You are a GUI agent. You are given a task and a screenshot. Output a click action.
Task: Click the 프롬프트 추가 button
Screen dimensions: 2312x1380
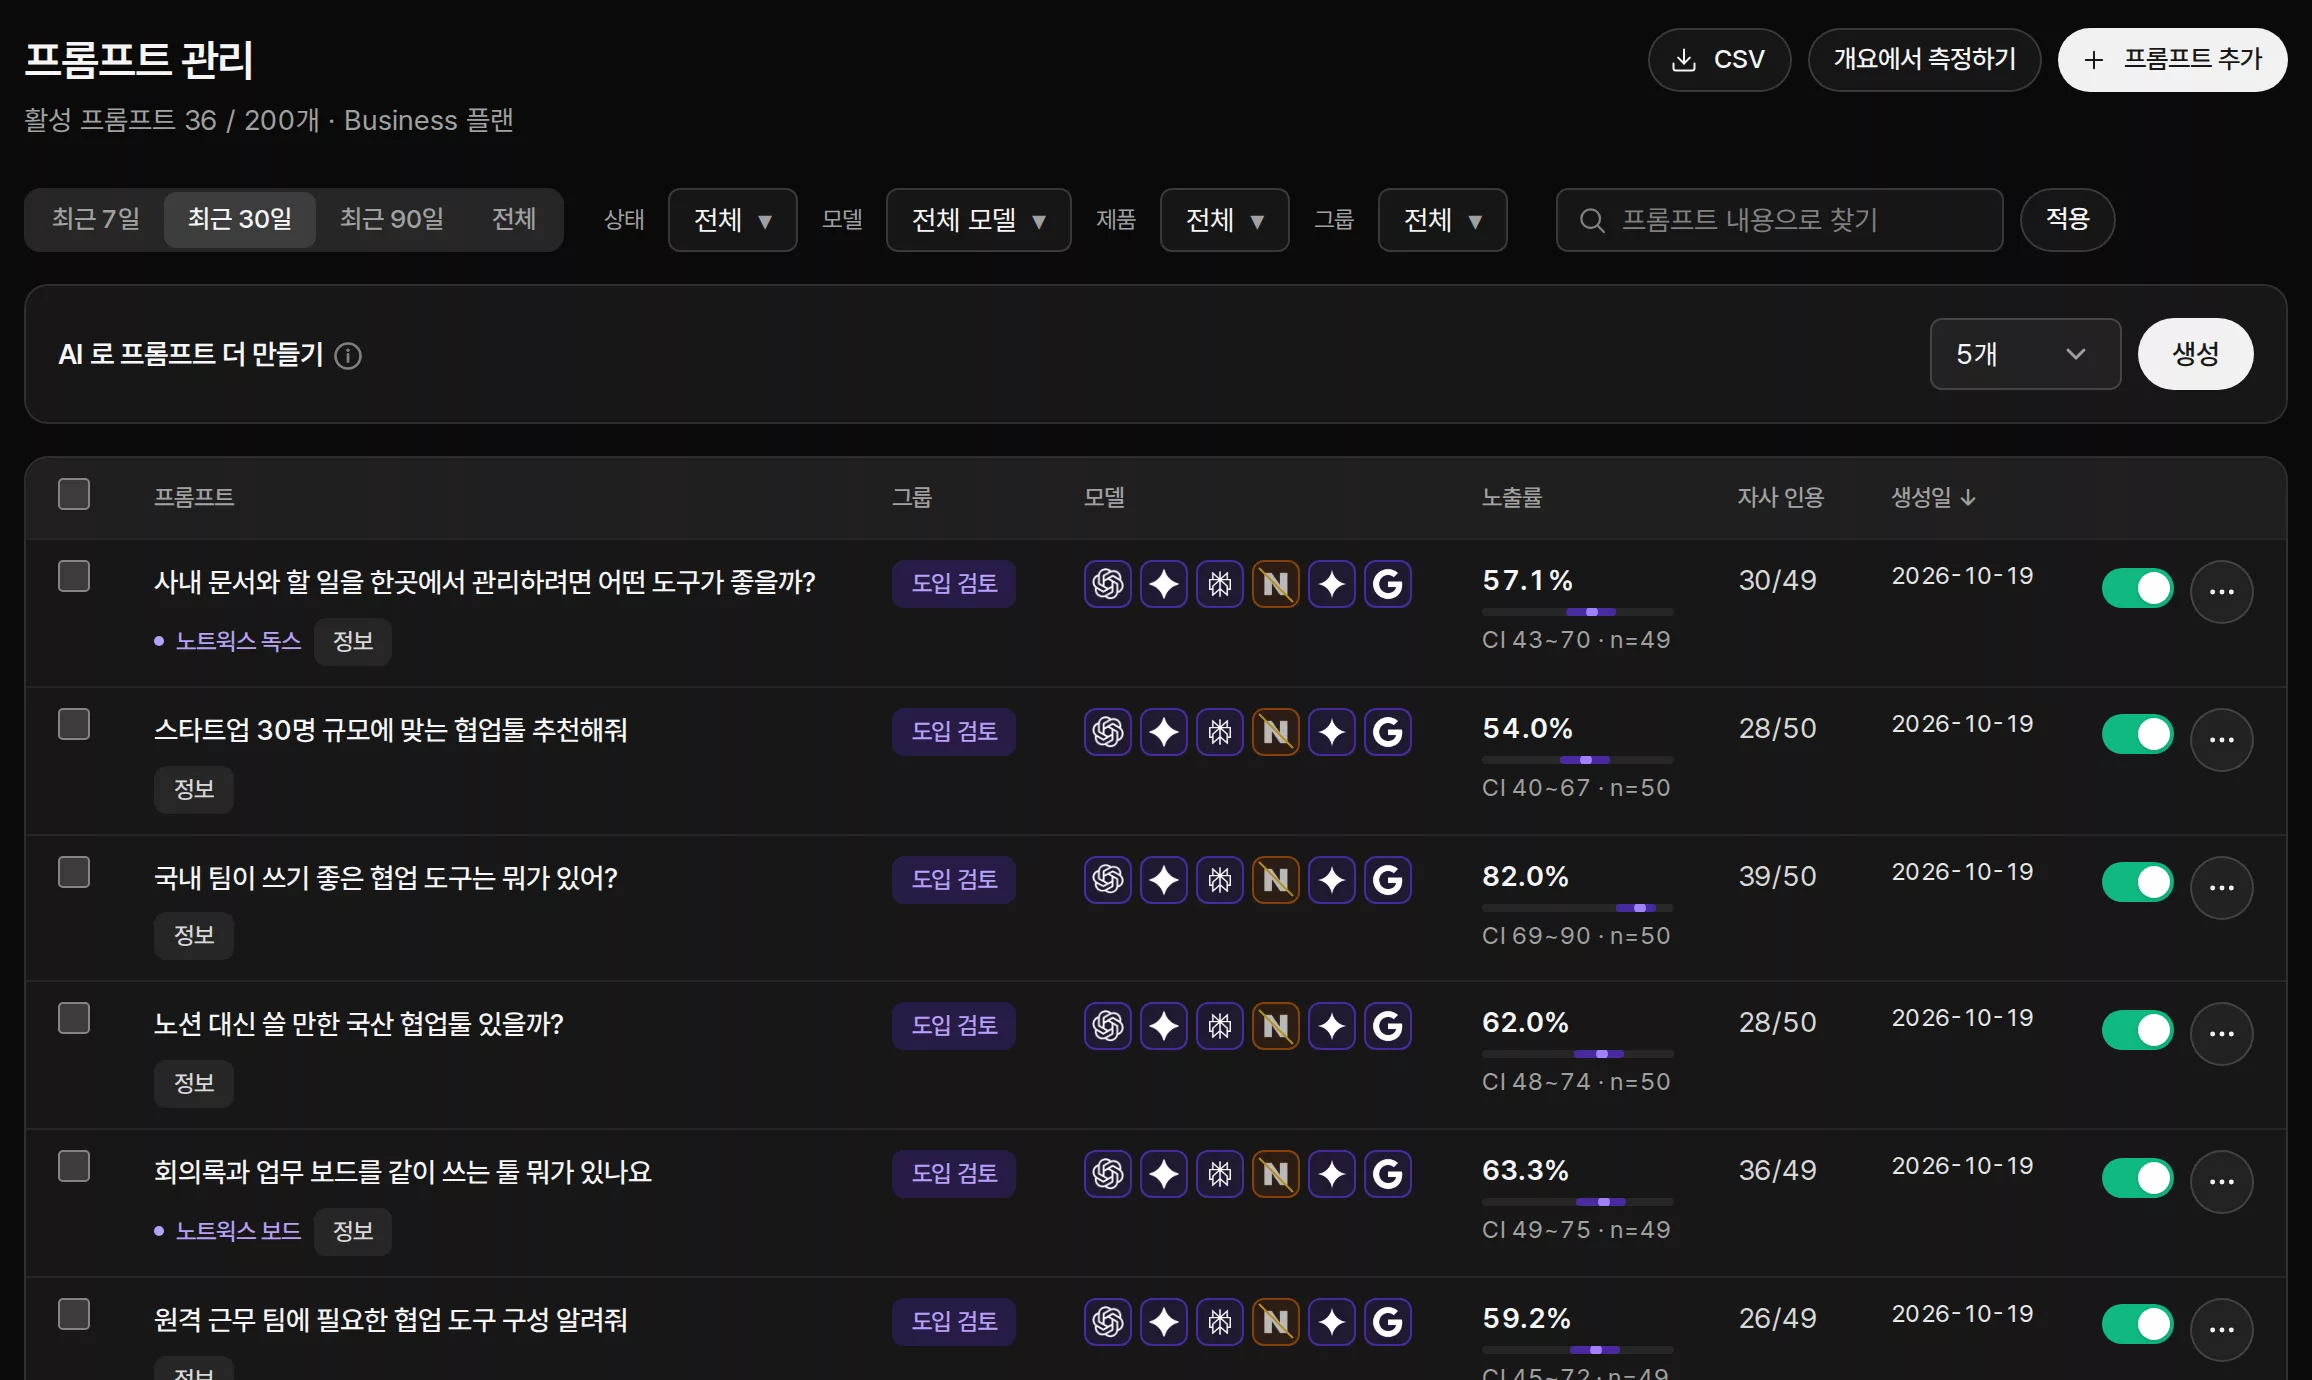2172,60
